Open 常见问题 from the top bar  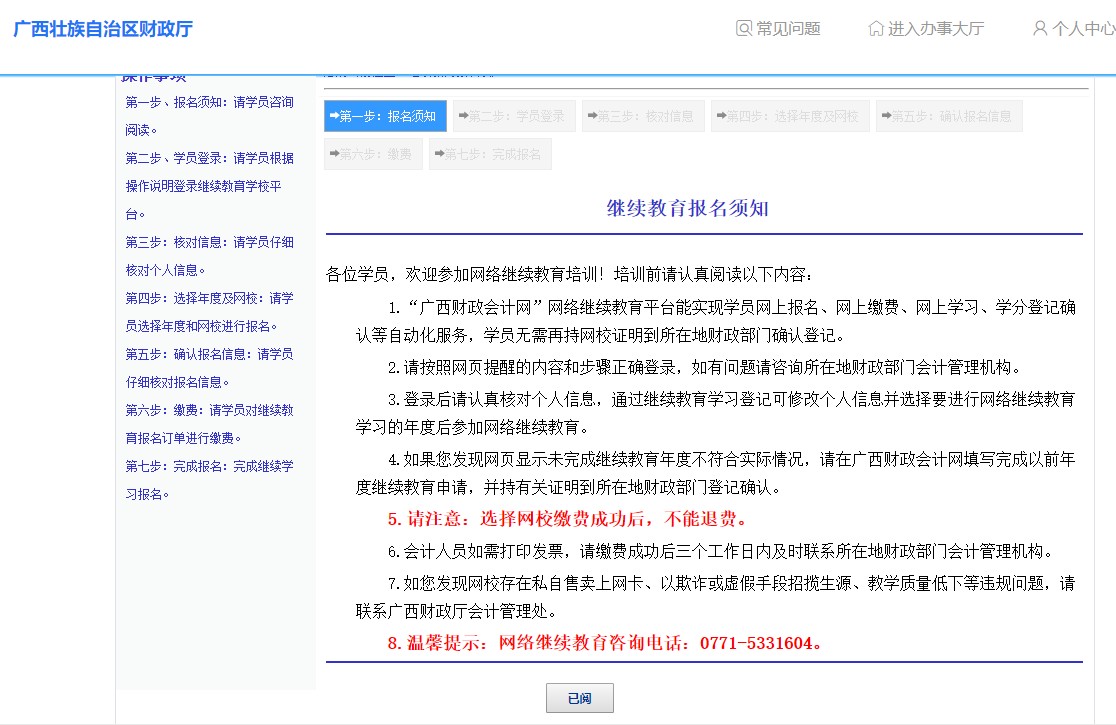[x=786, y=29]
